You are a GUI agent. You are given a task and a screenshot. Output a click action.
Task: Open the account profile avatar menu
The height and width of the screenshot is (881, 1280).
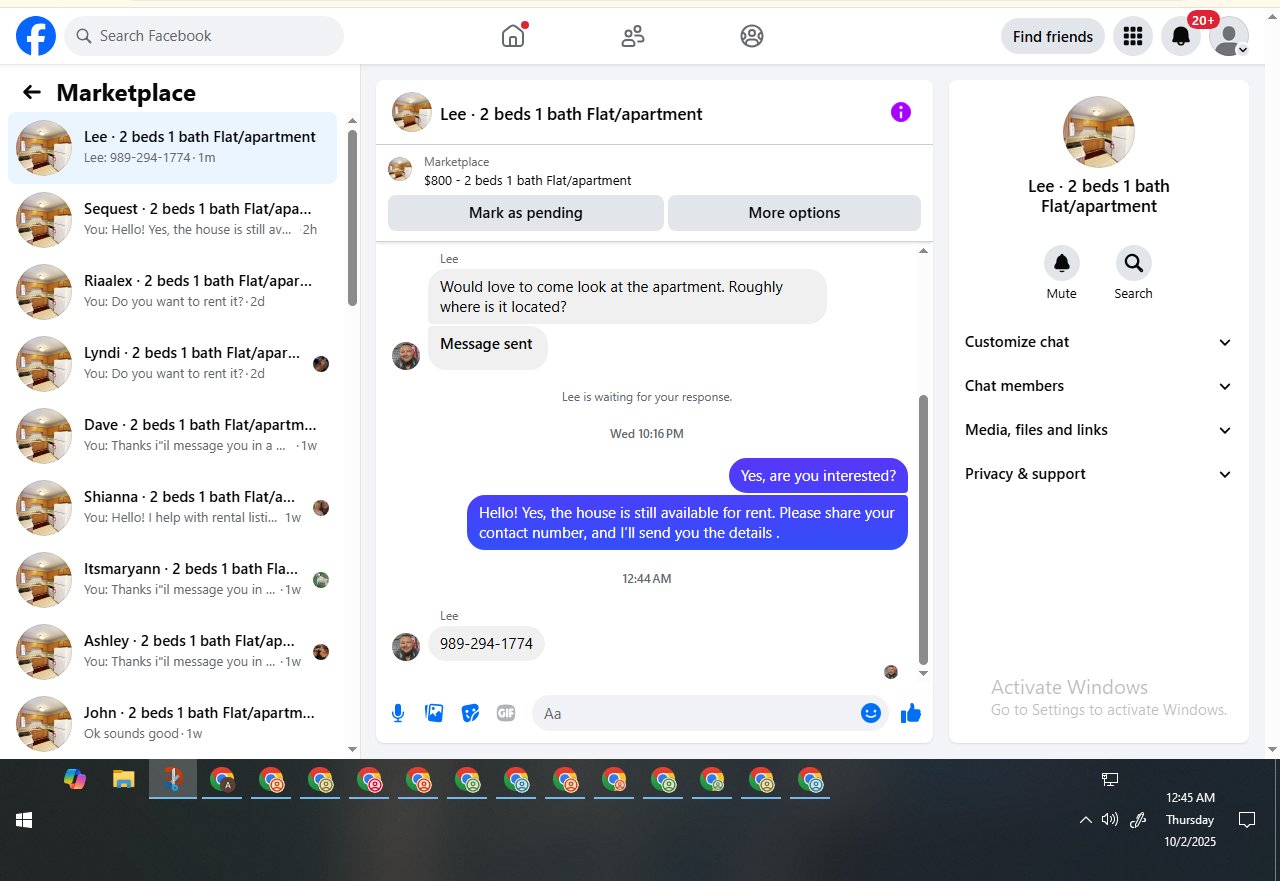1229,36
